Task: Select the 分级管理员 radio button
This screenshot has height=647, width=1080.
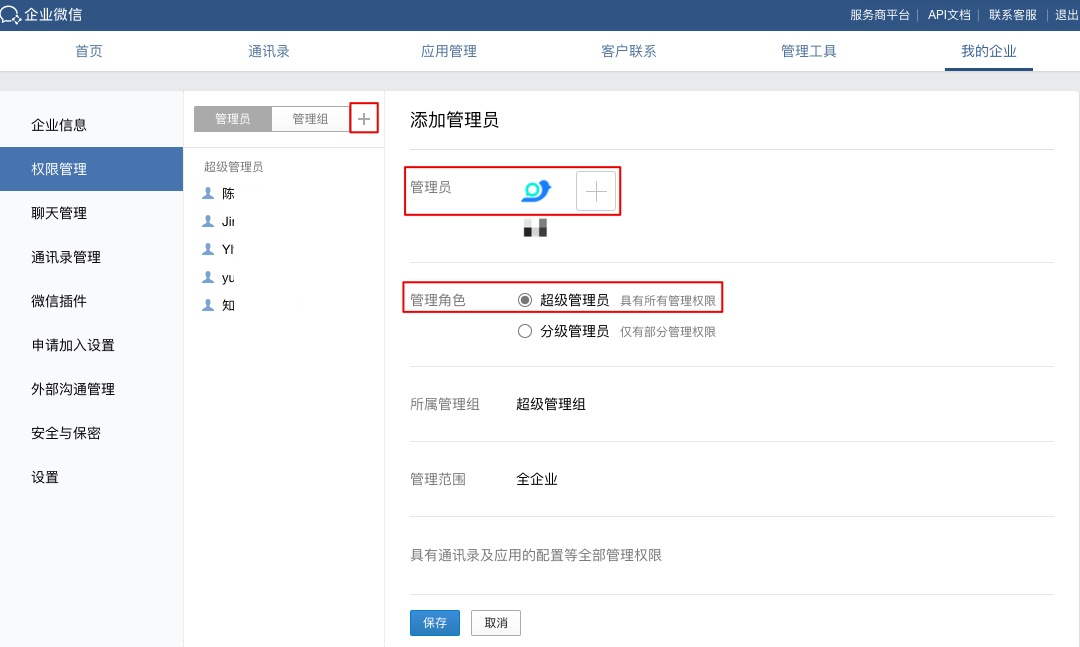Action: [x=525, y=331]
